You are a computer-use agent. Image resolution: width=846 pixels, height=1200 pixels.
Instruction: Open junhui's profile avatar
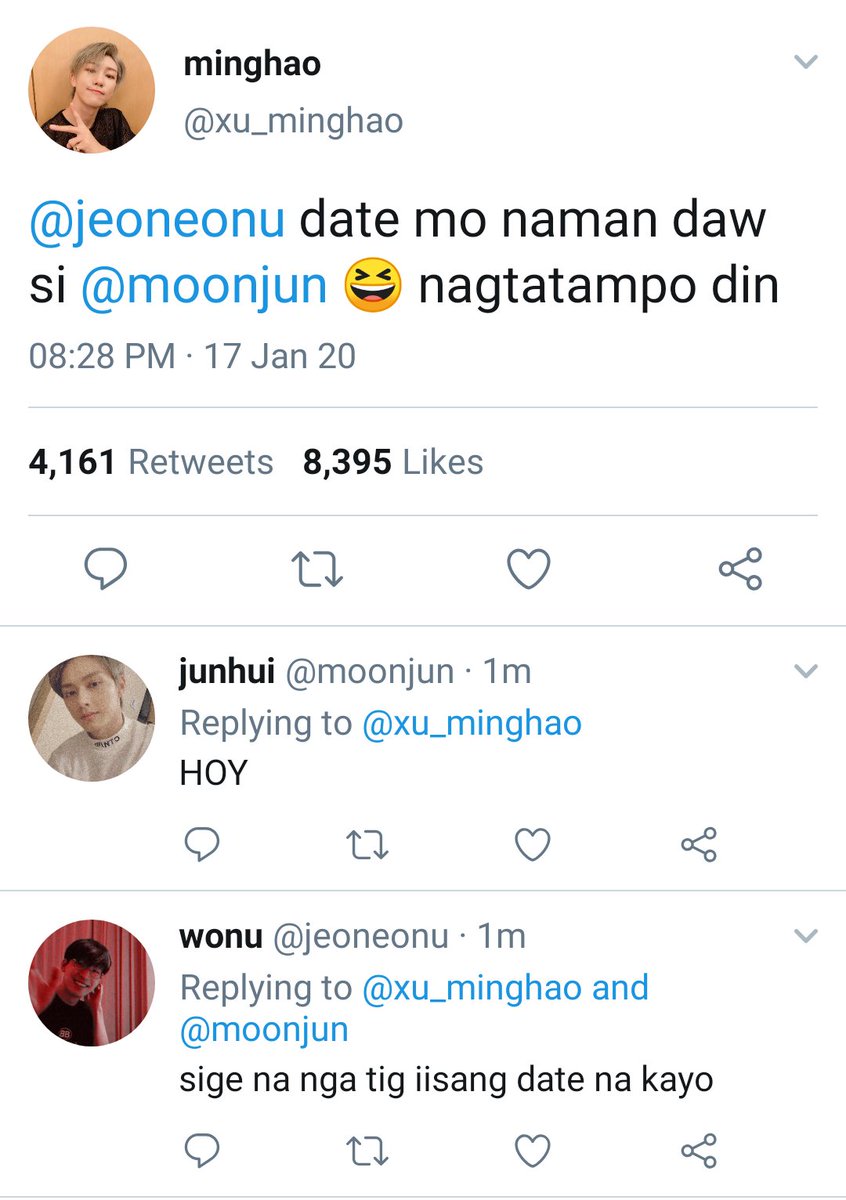[92, 718]
